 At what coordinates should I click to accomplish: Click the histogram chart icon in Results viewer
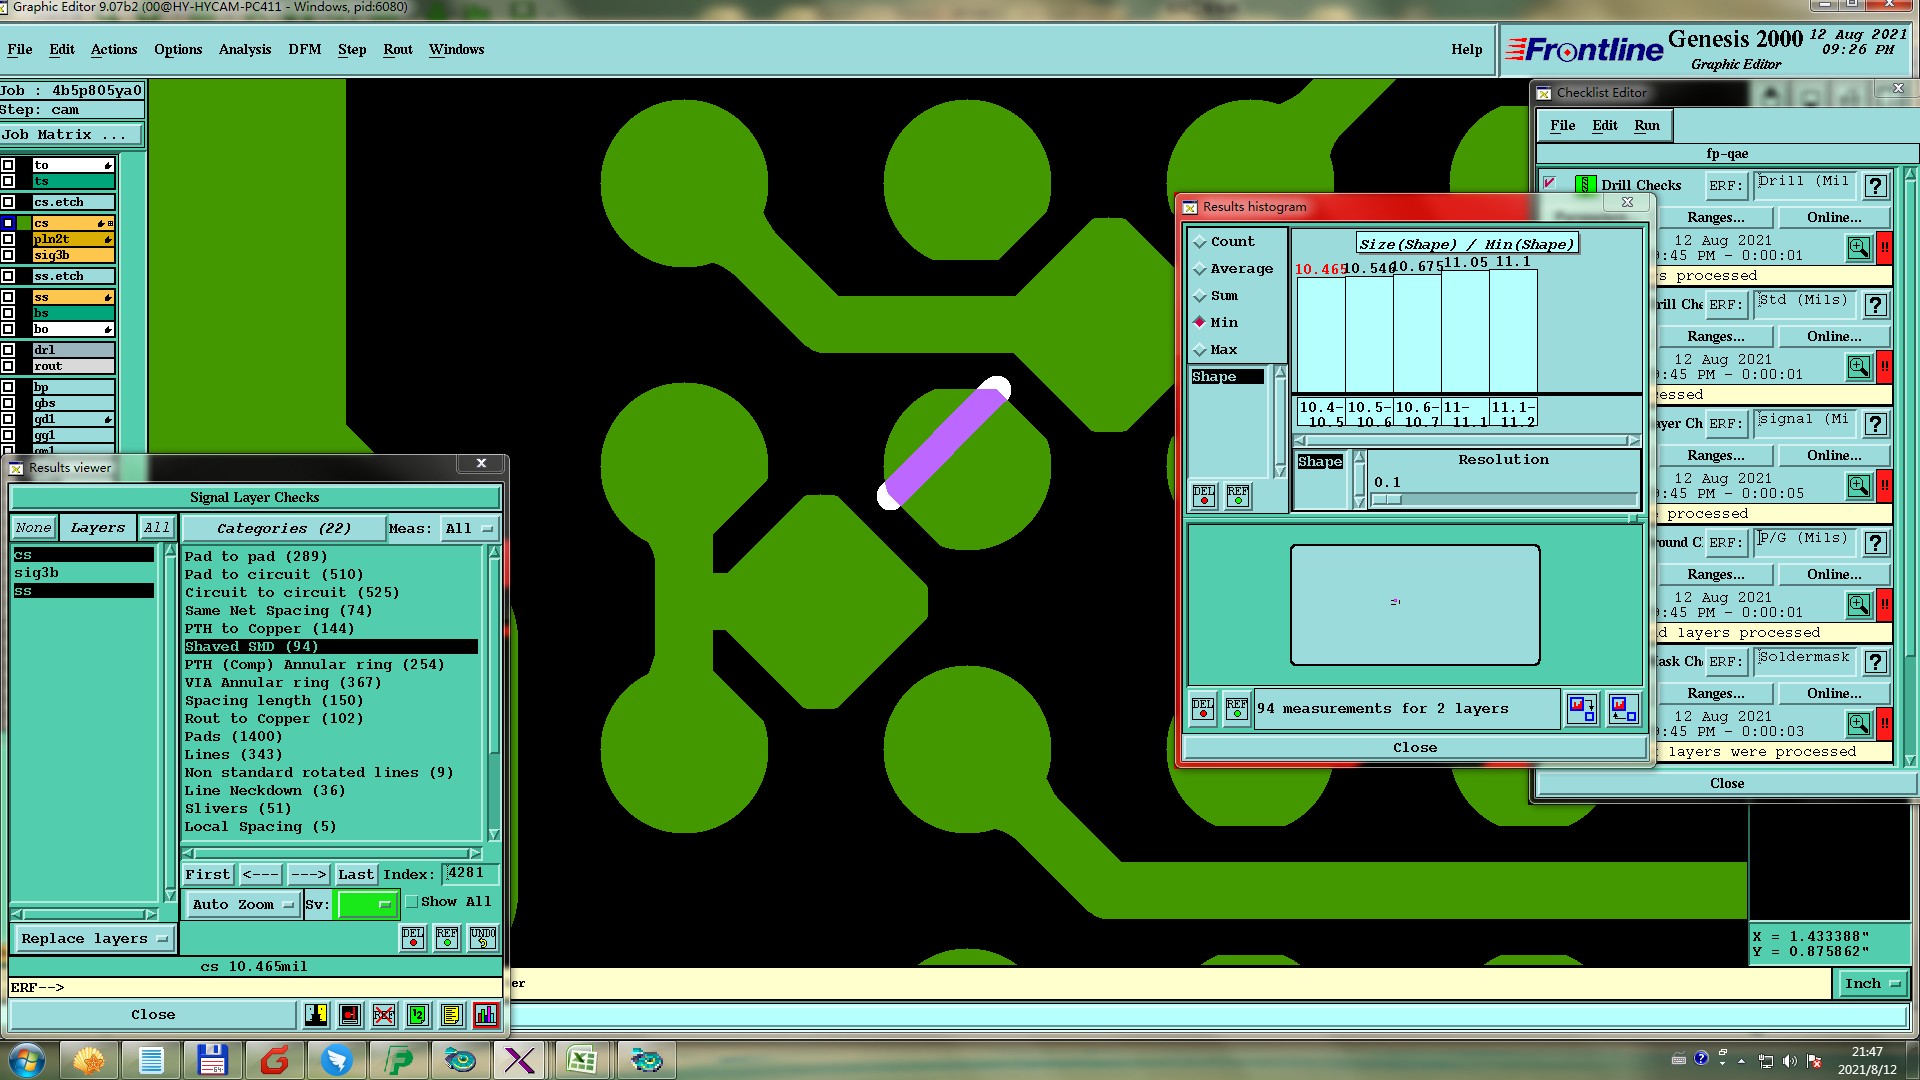coord(486,1015)
